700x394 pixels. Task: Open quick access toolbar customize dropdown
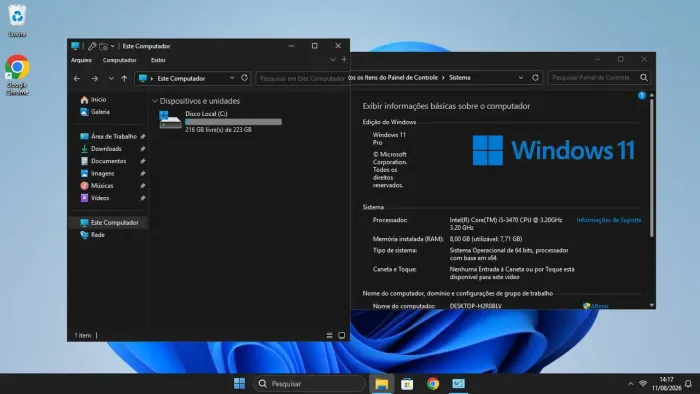(112, 46)
